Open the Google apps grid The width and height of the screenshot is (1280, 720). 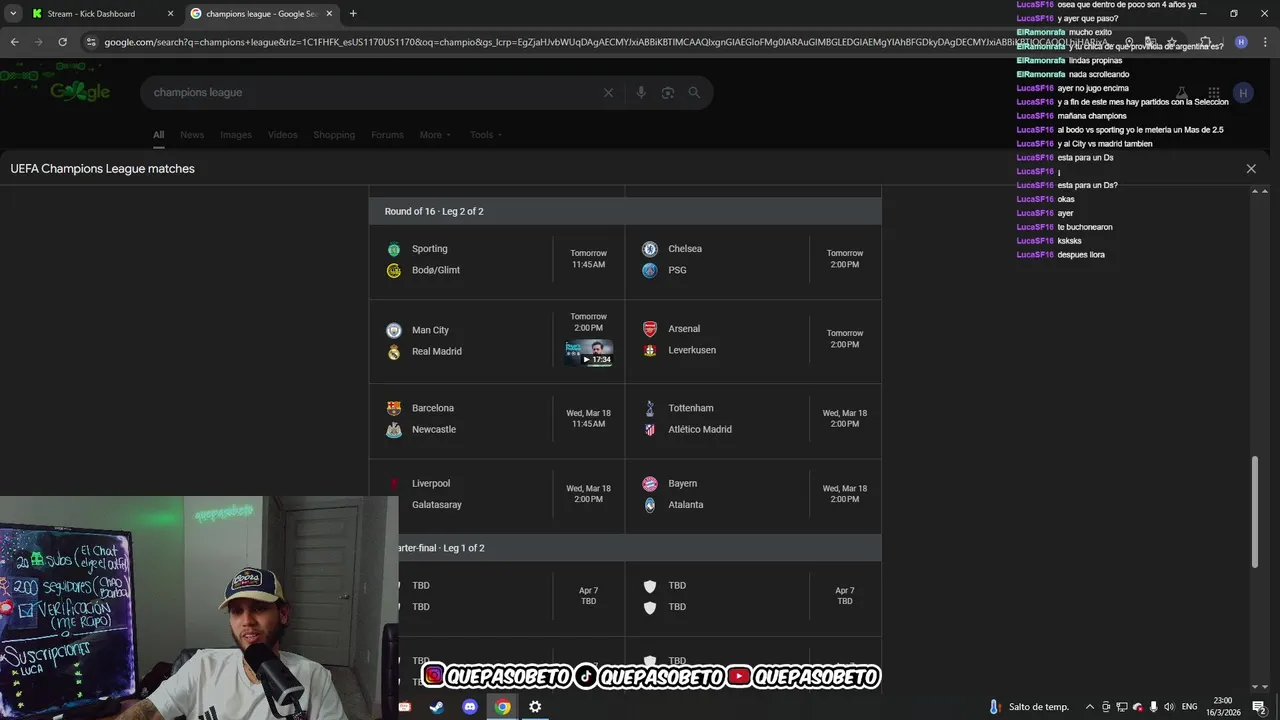(1213, 93)
